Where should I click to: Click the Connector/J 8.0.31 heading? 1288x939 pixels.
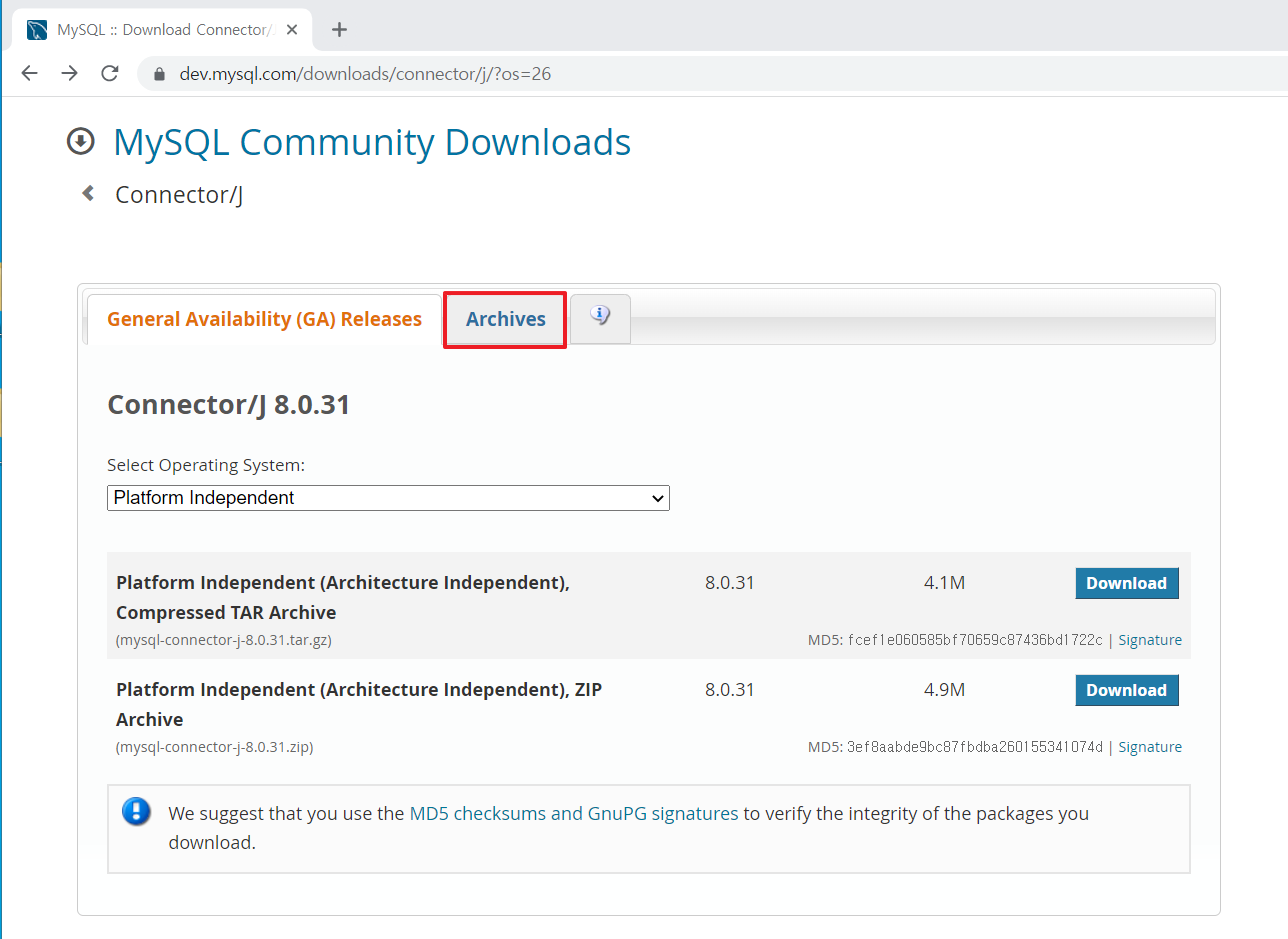tap(228, 404)
